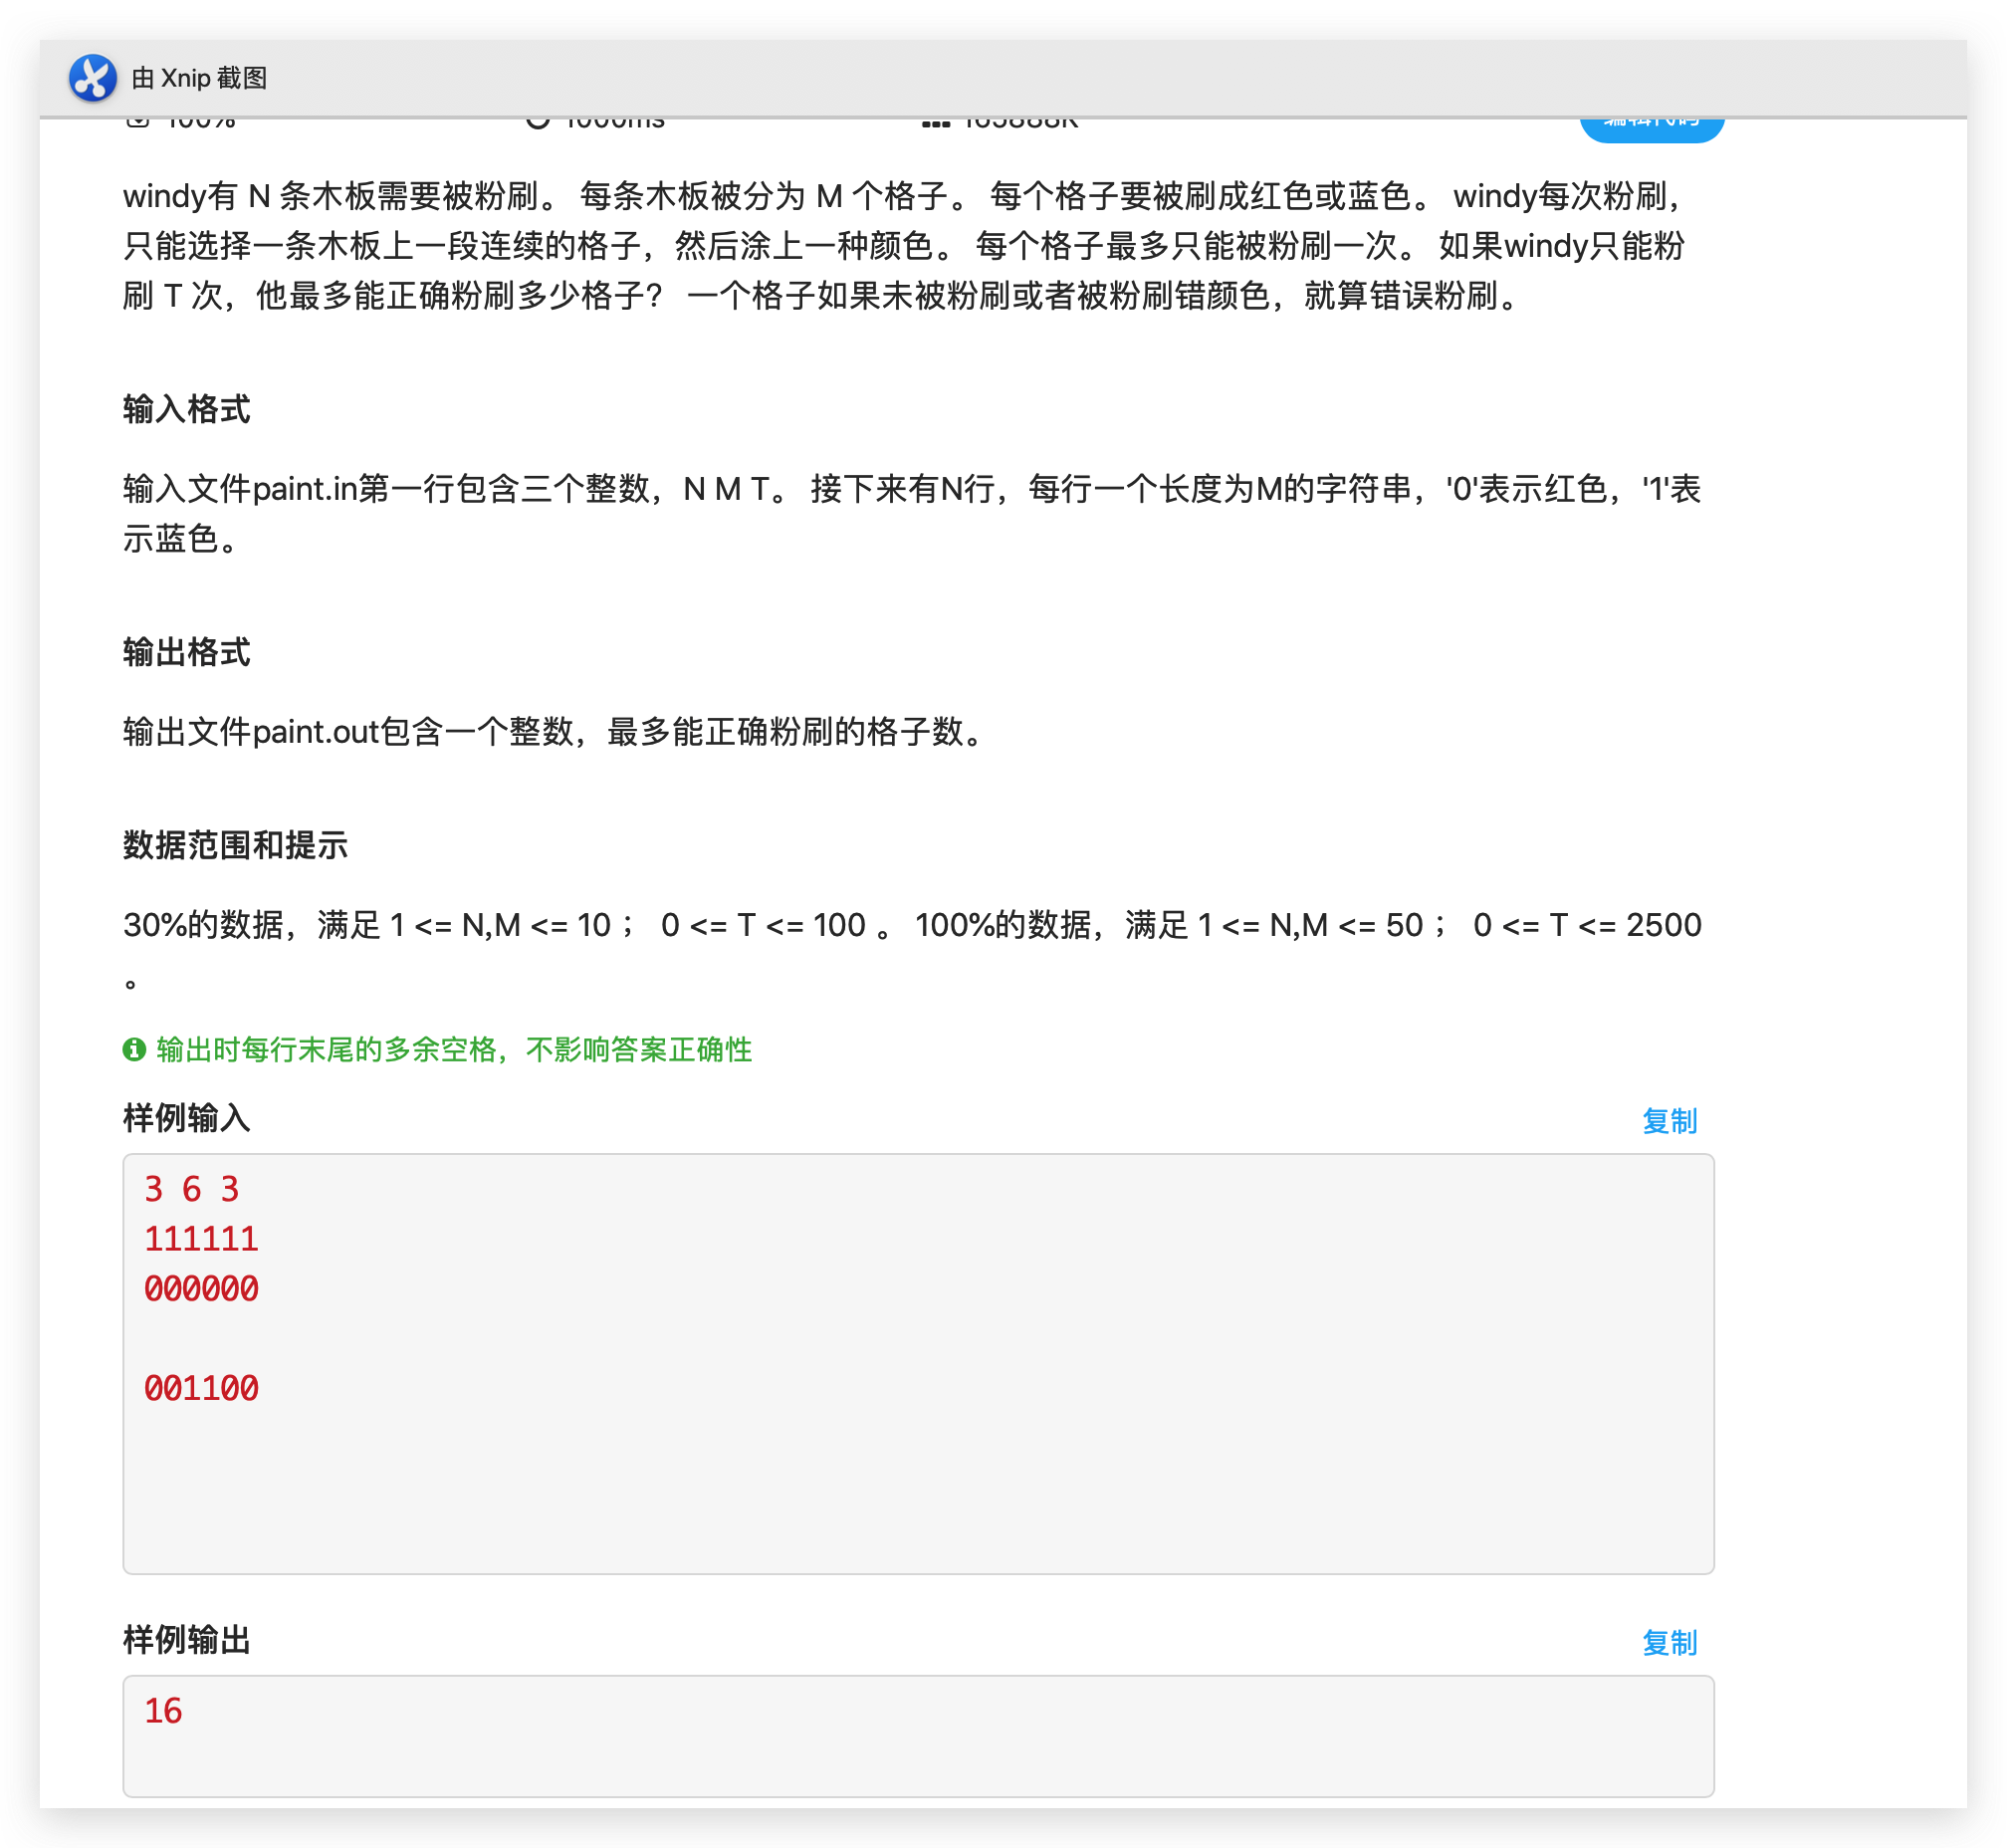2007x1848 pixels.
Task: Click the '111111' line in sample input
Action: [202, 1239]
